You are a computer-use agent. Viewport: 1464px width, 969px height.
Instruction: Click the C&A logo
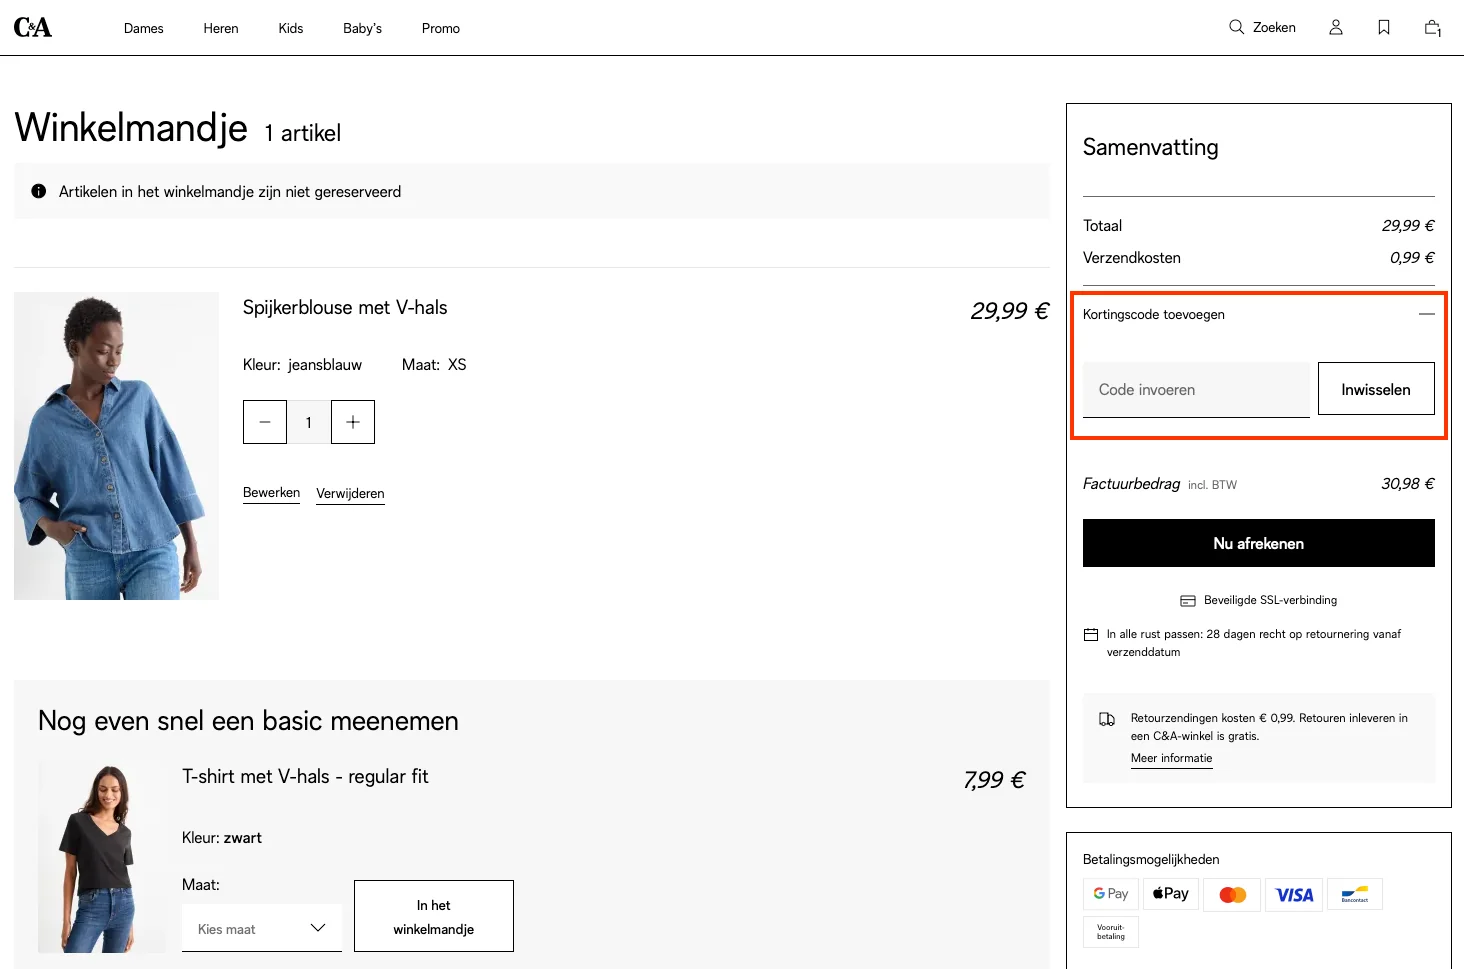point(33,26)
